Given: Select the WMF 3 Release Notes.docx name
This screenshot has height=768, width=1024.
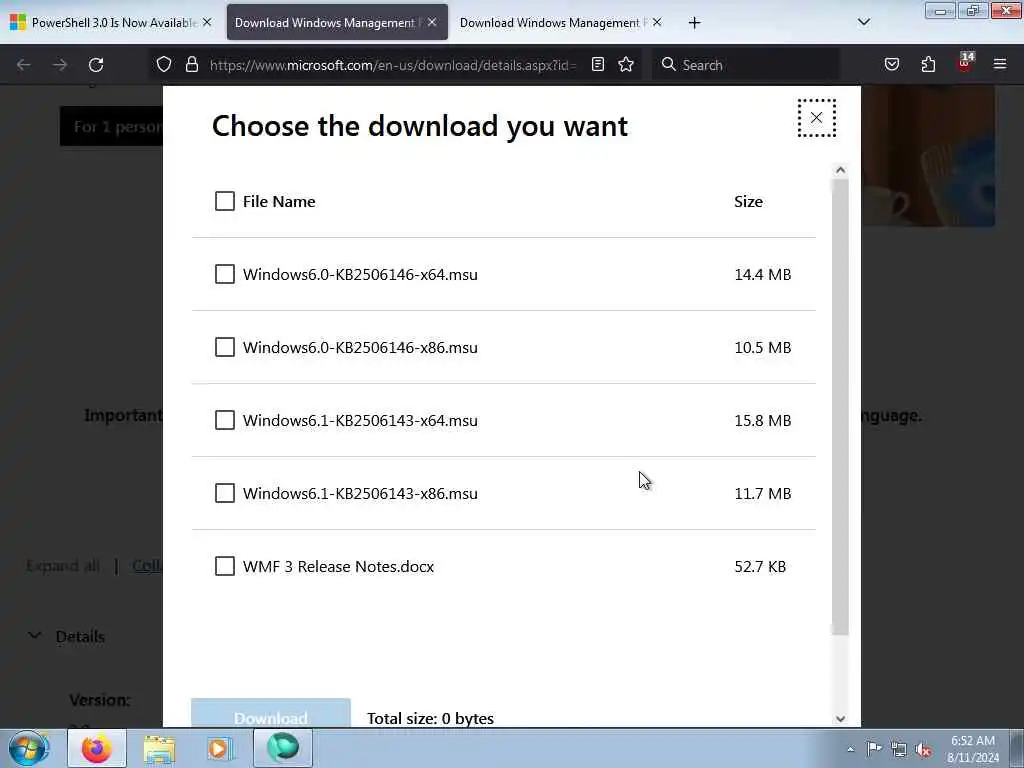Looking at the screenshot, I should [x=338, y=566].
